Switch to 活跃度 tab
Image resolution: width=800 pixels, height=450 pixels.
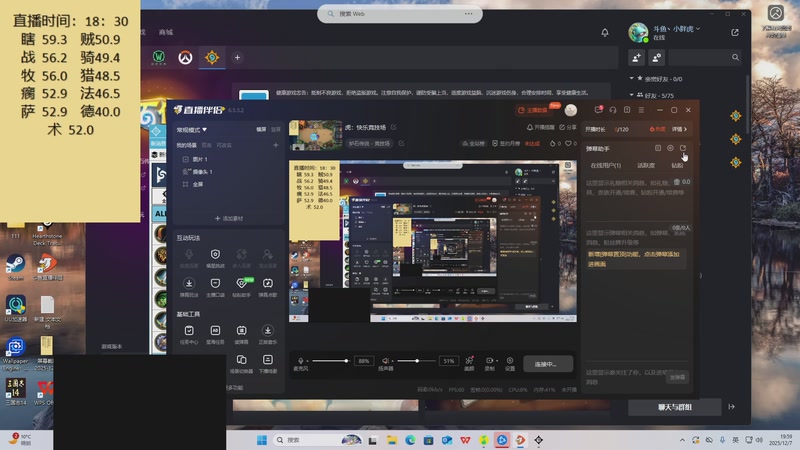coord(646,165)
